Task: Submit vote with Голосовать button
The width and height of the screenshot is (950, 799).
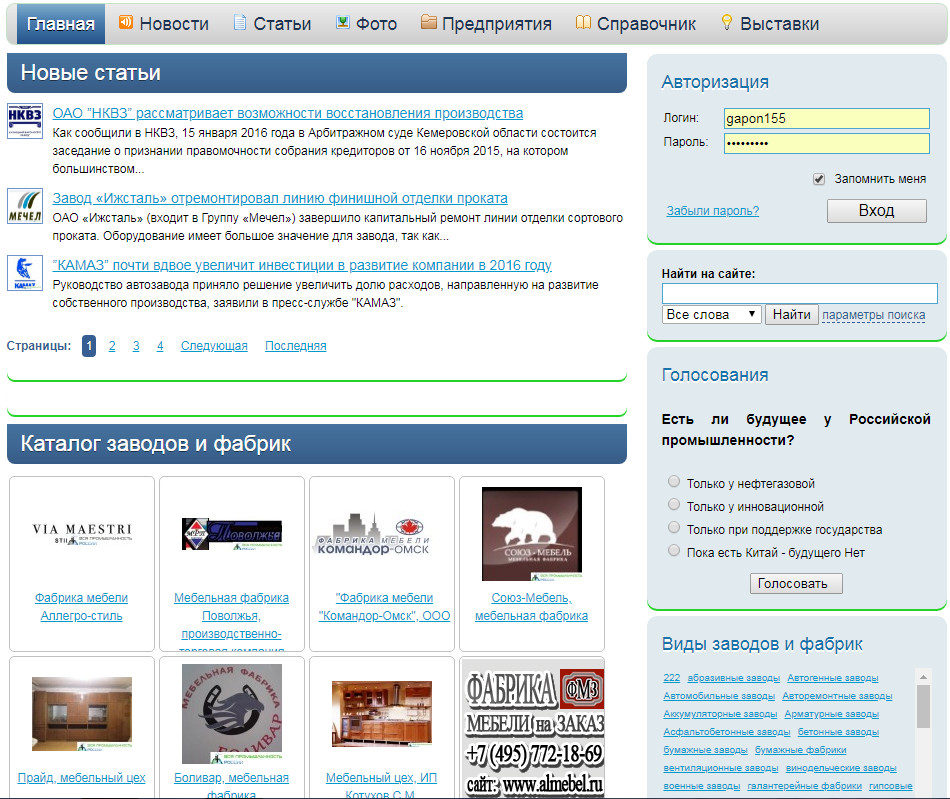Action: (796, 583)
